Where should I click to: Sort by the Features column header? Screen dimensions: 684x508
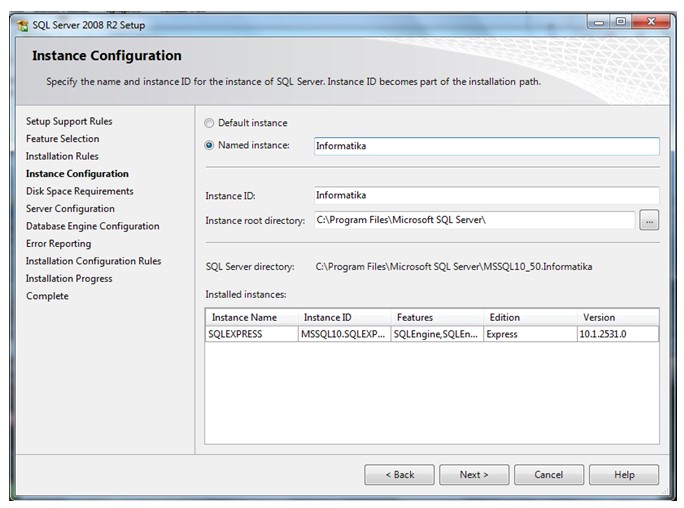click(x=437, y=317)
